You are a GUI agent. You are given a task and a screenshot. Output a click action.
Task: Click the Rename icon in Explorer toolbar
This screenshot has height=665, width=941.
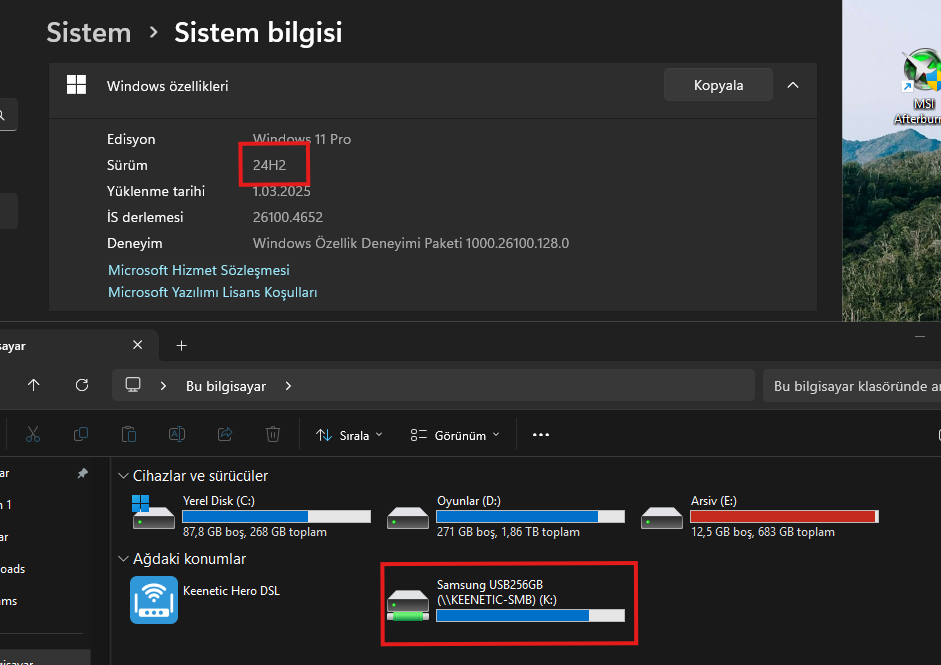click(176, 435)
